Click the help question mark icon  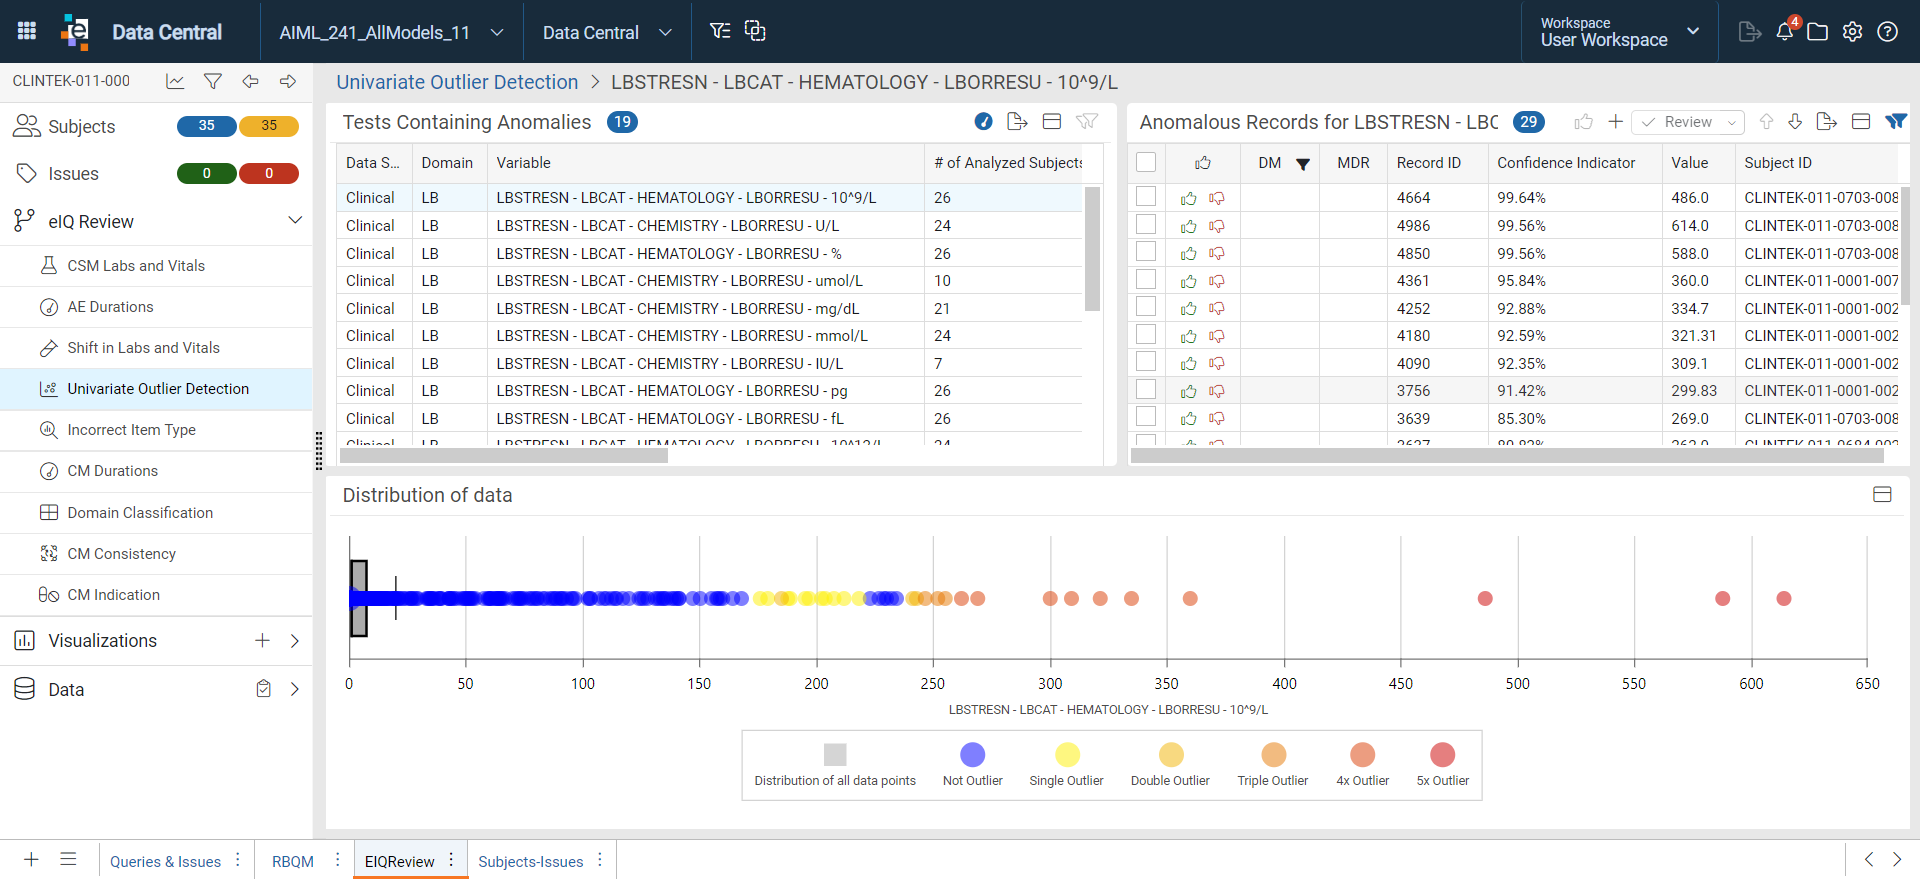1887,31
